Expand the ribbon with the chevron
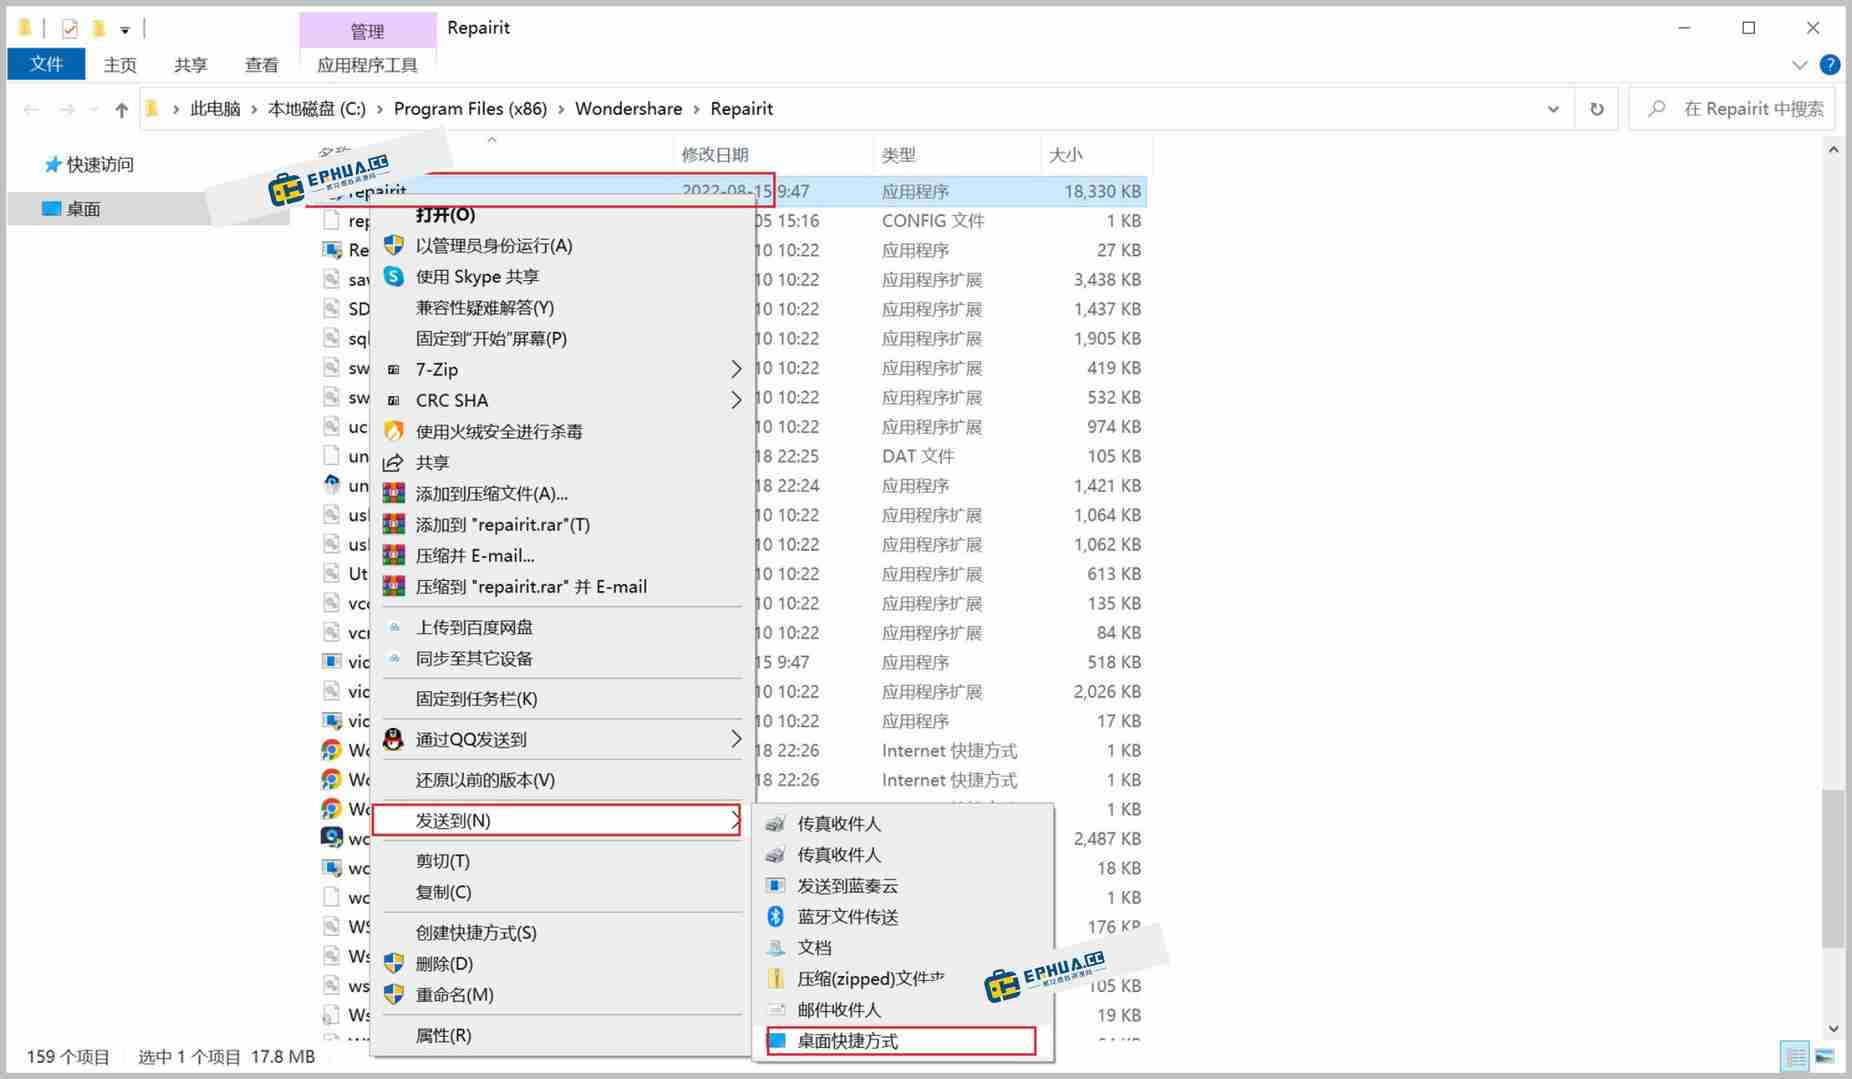Screen dimensions: 1852x1079 [x=1800, y=65]
